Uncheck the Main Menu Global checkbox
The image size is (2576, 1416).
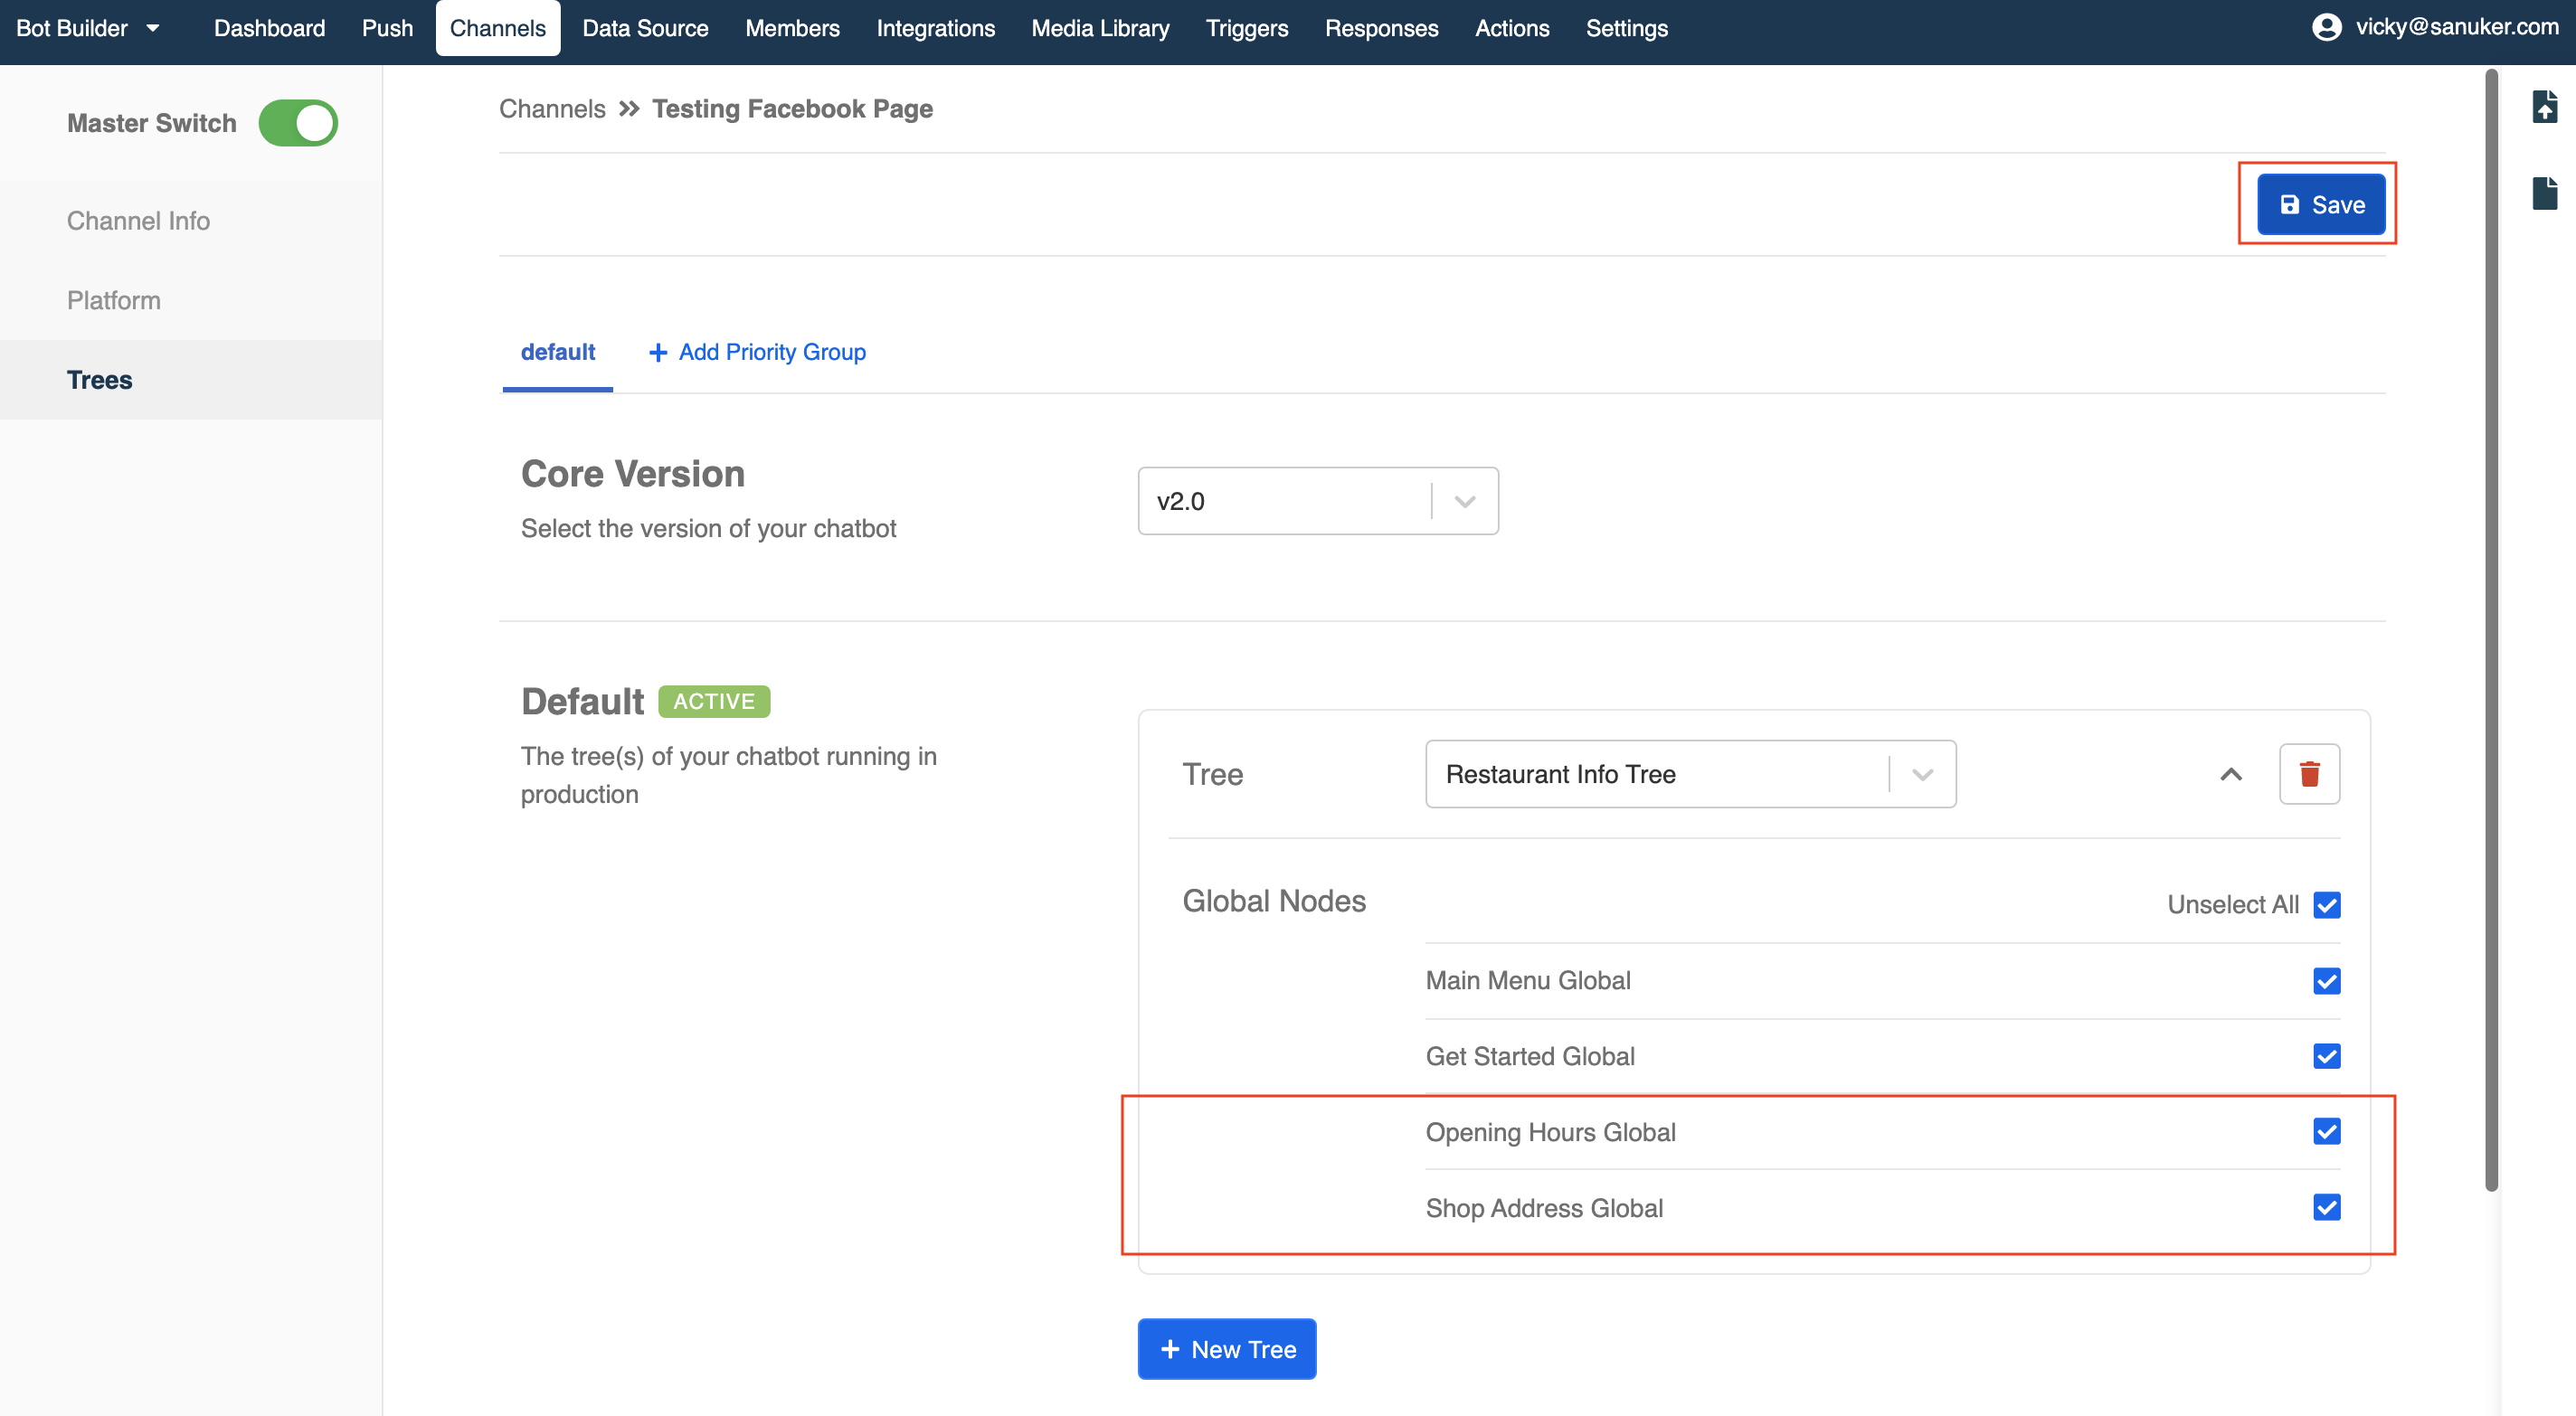(x=2327, y=980)
